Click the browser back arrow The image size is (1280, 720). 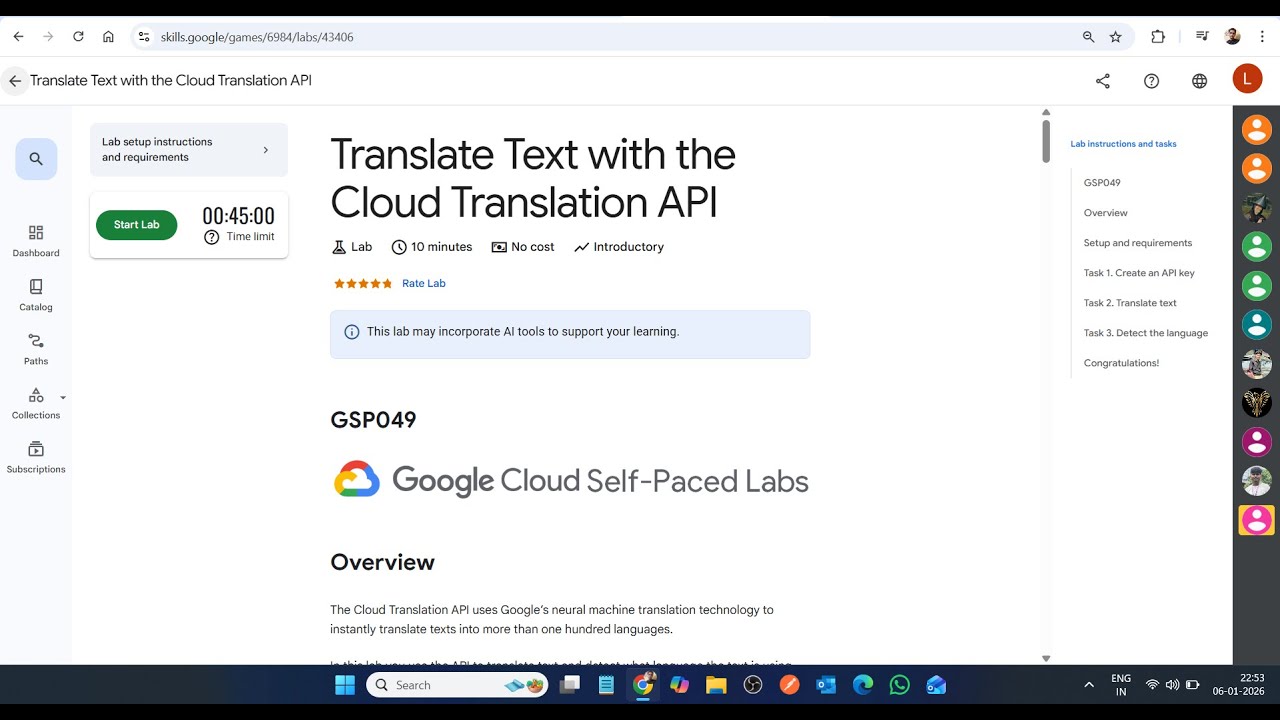18,37
